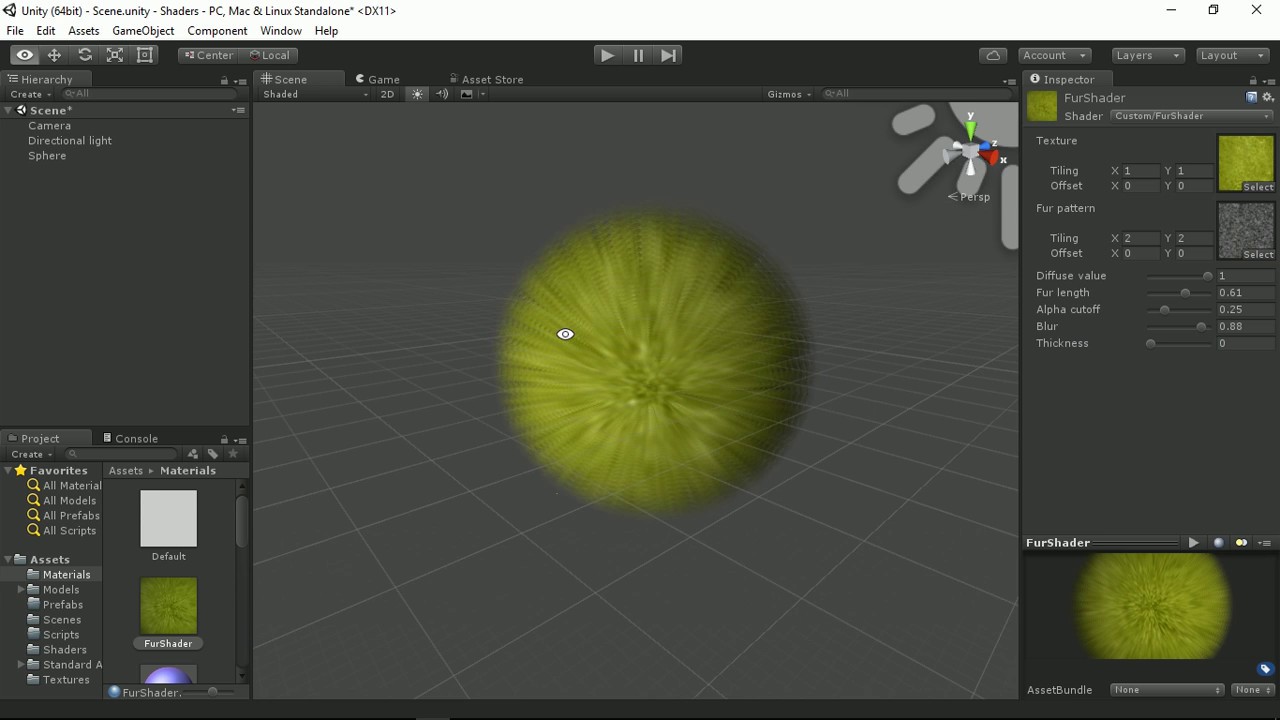Expand the Models folder

pos(21,590)
